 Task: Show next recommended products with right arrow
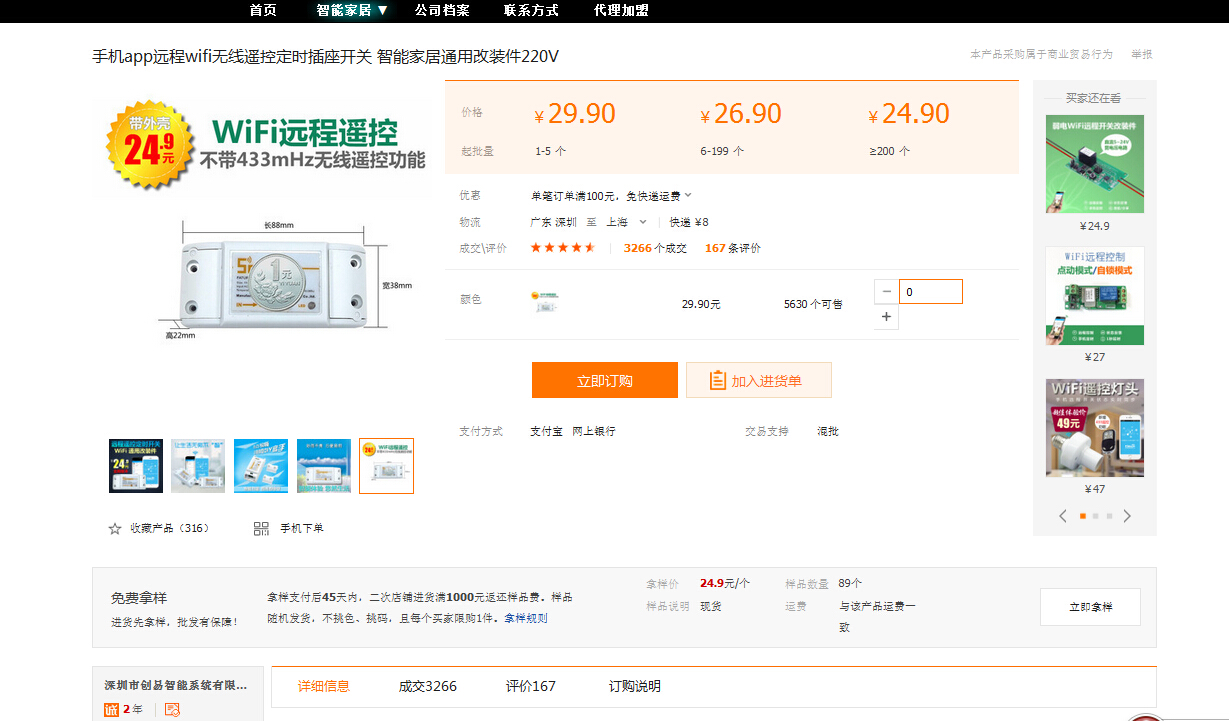point(1127,516)
